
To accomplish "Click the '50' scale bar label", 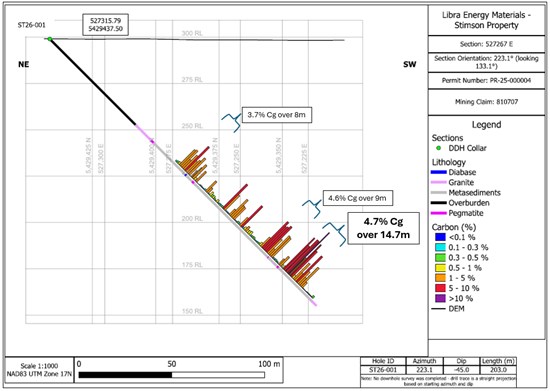I will [x=172, y=364].
